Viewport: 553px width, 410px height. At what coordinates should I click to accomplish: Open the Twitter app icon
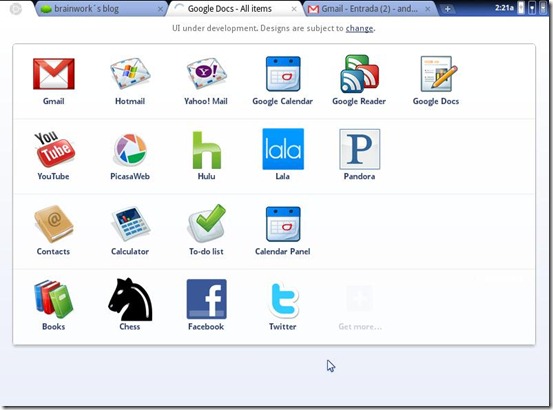coord(283,300)
